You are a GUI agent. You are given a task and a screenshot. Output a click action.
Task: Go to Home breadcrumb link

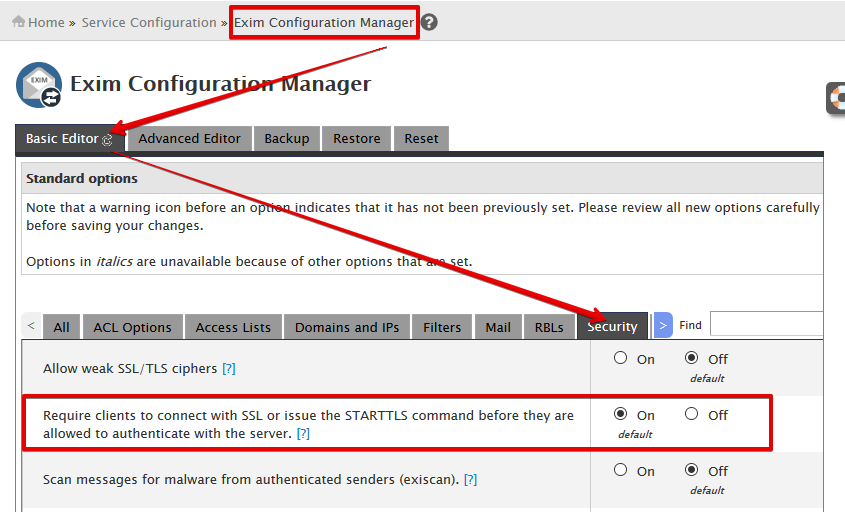point(46,22)
